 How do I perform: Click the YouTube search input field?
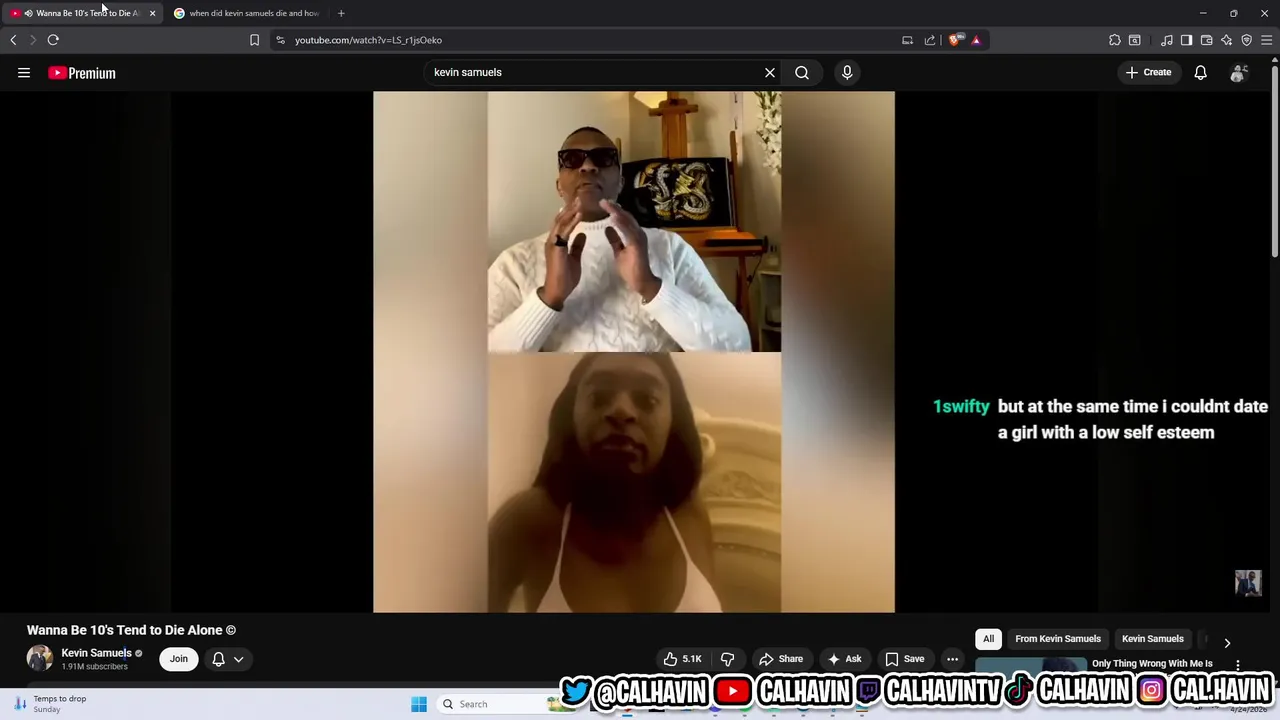pyautogui.click(x=595, y=72)
